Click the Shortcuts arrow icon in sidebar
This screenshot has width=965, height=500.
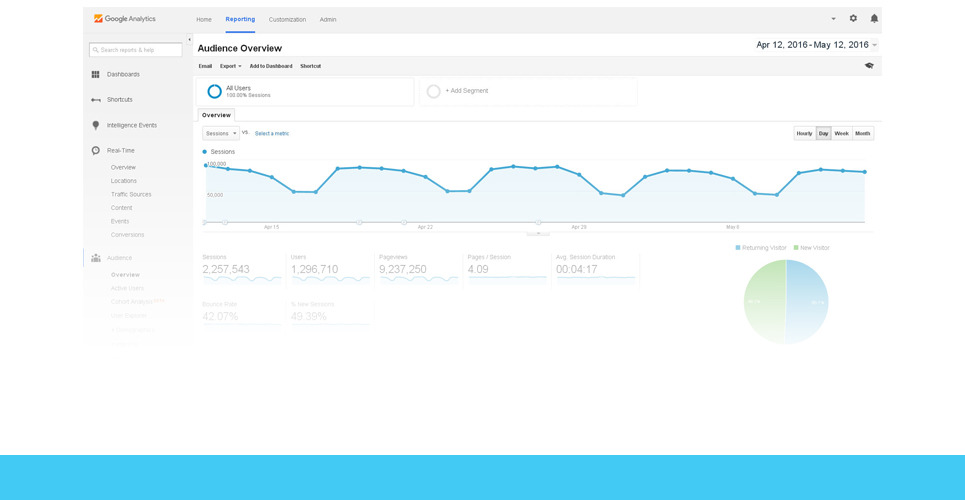[x=96, y=100]
